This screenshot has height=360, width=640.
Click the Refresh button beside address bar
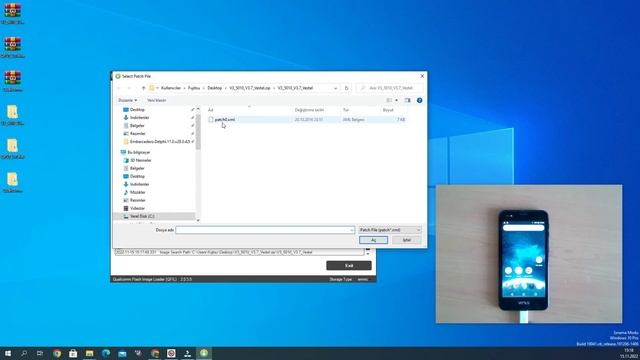point(347,88)
